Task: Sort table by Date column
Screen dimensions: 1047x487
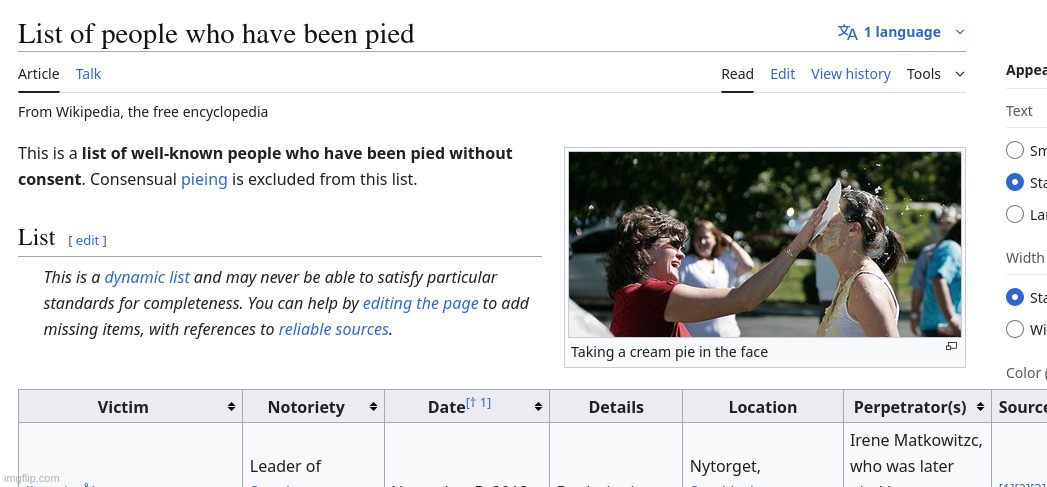Action: 538,407
